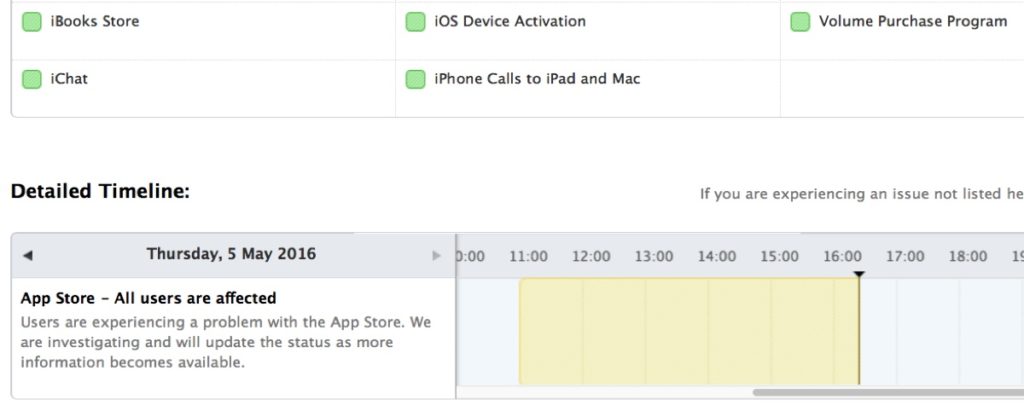Click the iChat green status icon

coord(32,79)
